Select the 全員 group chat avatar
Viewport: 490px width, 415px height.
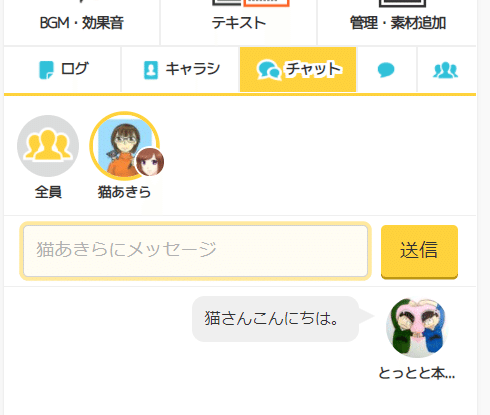tap(48, 146)
